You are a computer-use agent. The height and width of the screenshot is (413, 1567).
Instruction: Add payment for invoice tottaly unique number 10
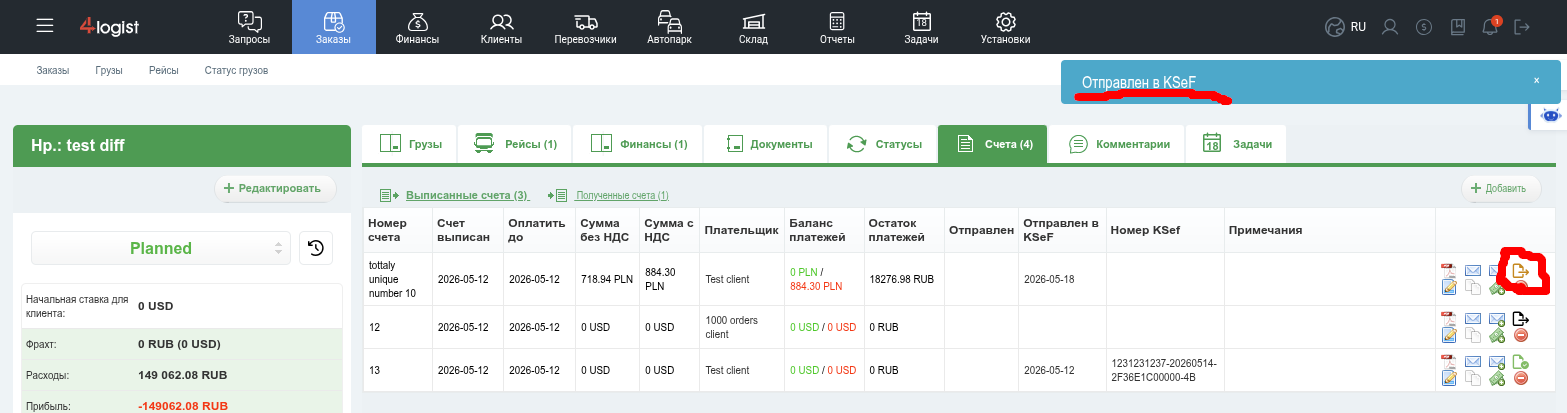1497,288
